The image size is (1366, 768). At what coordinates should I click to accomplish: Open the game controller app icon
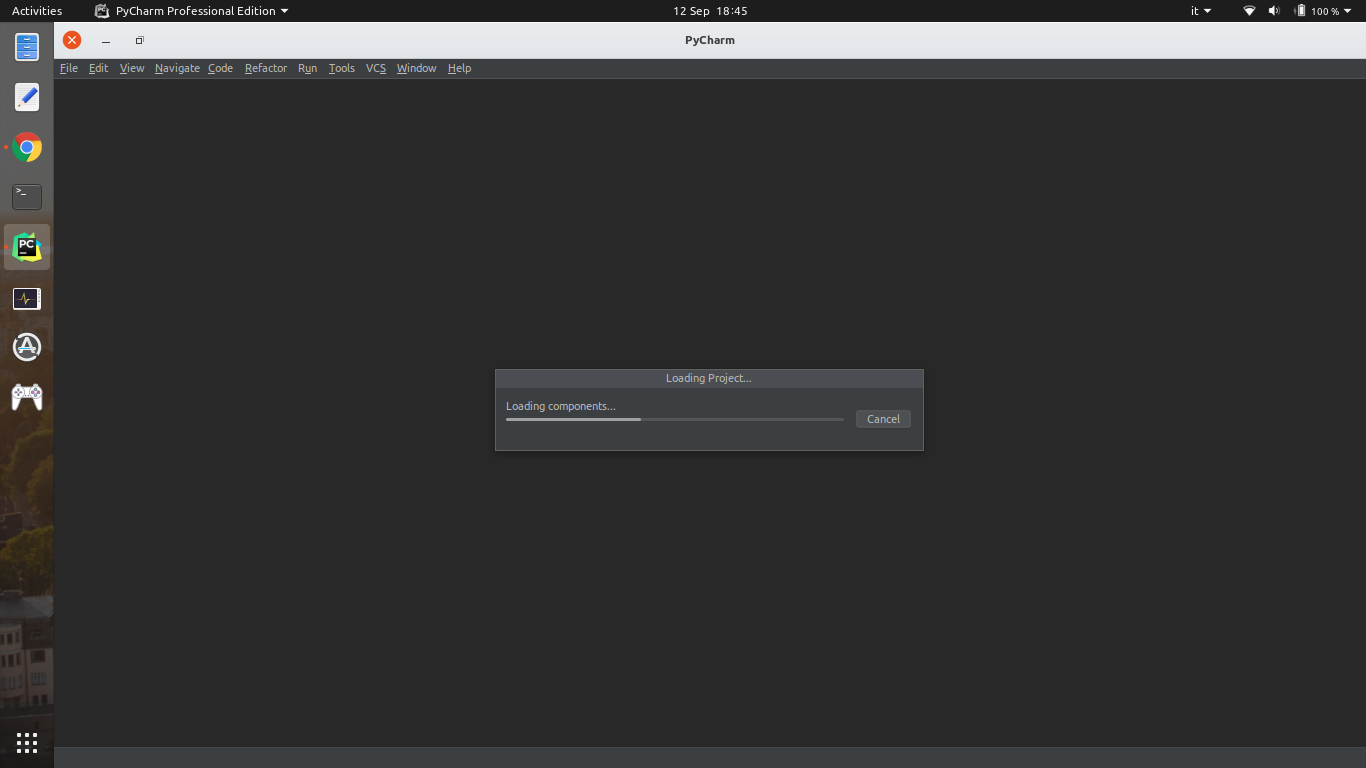click(27, 397)
